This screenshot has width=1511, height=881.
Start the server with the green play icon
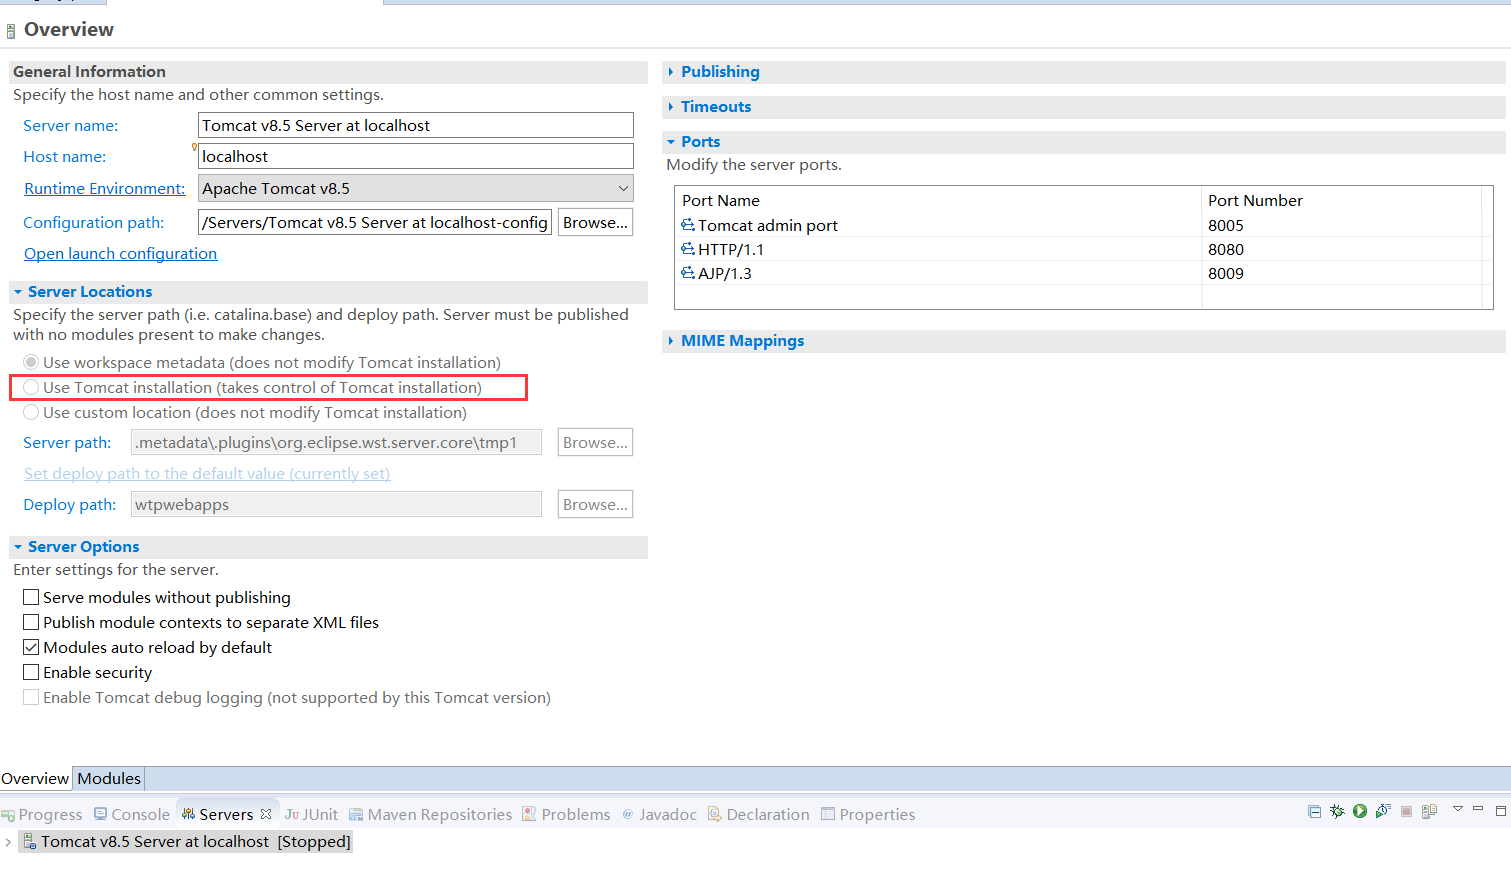1360,811
